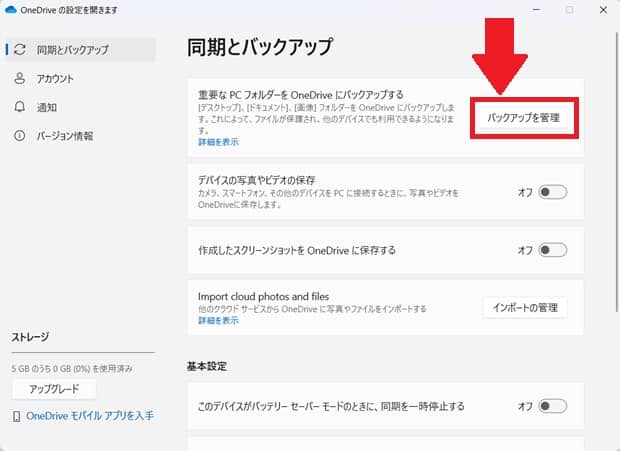The width and height of the screenshot is (620, 451).
Task: Click the phone icon beside OneDrive モバイル アプリ
Action: pyautogui.click(x=17, y=416)
